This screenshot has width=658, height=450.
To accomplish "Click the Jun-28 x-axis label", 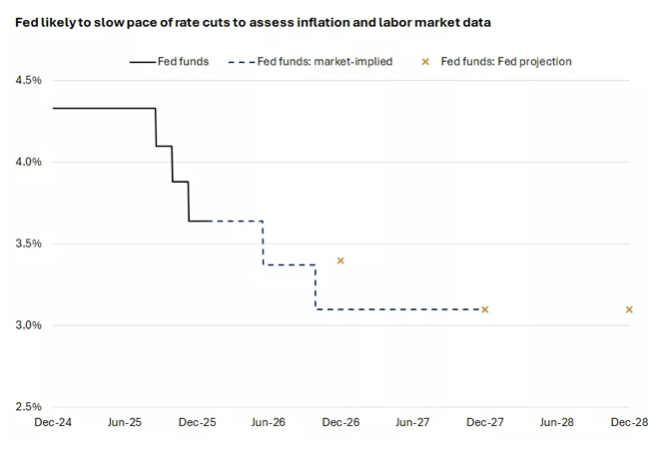I will (x=557, y=423).
